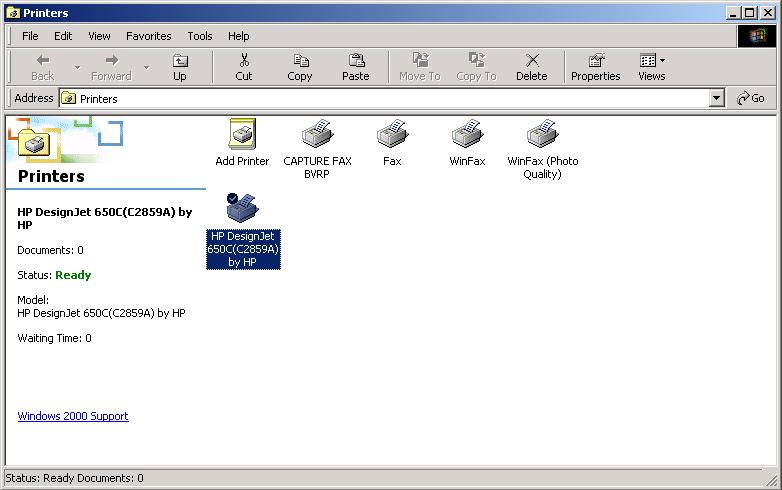Expand the Address bar dropdown
782x490 pixels.
tap(717, 98)
